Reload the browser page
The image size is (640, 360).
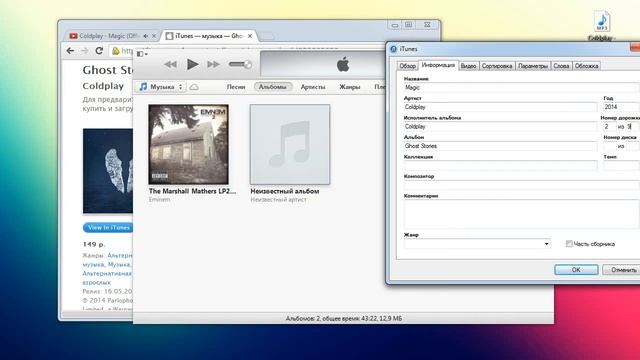99,51
